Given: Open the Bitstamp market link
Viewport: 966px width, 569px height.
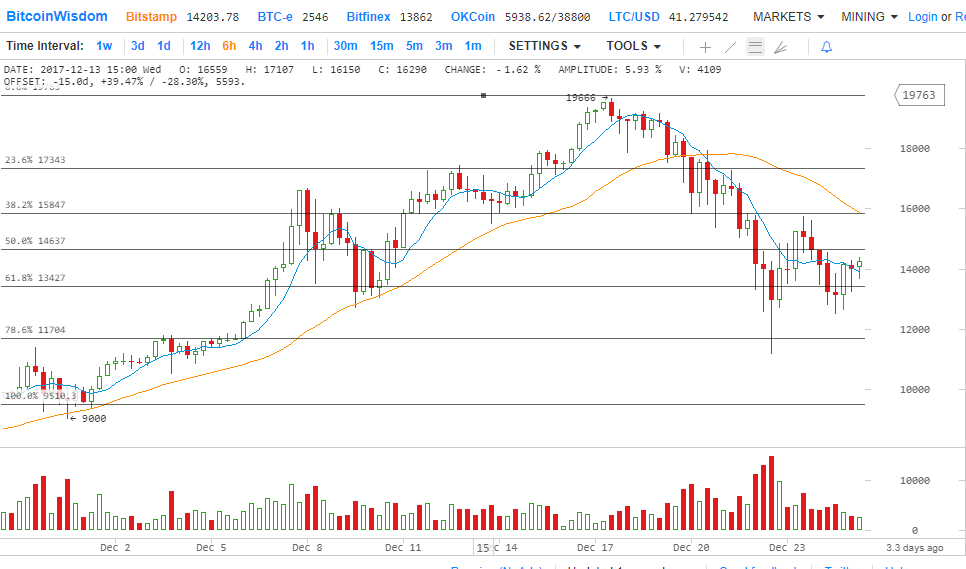Looking at the screenshot, I should 151,17.
